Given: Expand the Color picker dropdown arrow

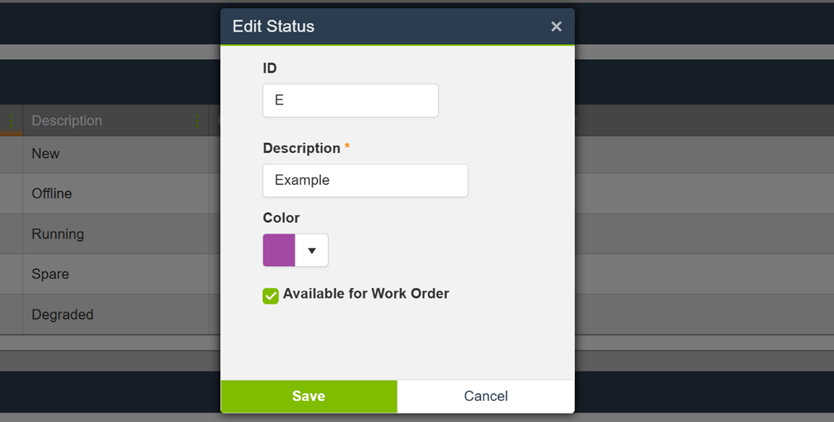Looking at the screenshot, I should [x=312, y=251].
